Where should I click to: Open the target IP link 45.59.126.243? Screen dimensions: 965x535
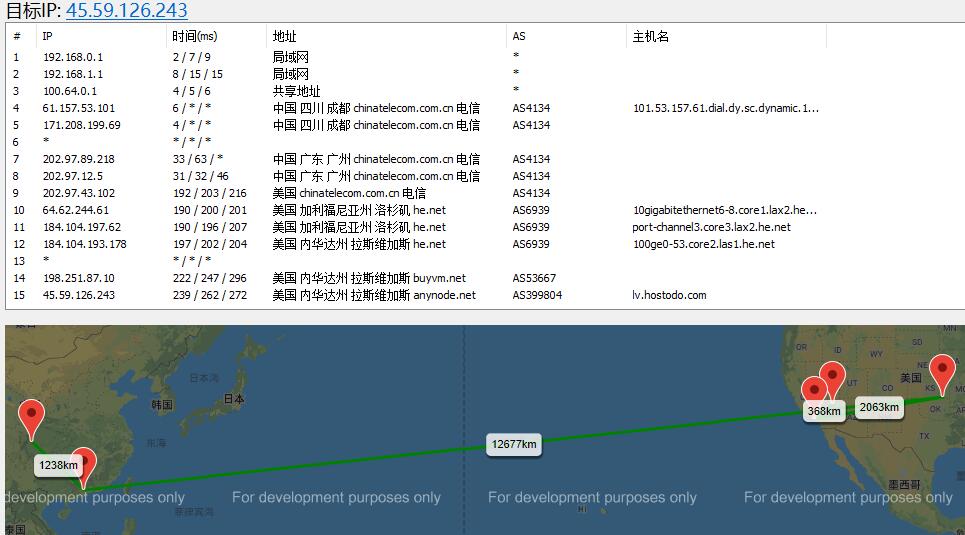pyautogui.click(x=127, y=10)
